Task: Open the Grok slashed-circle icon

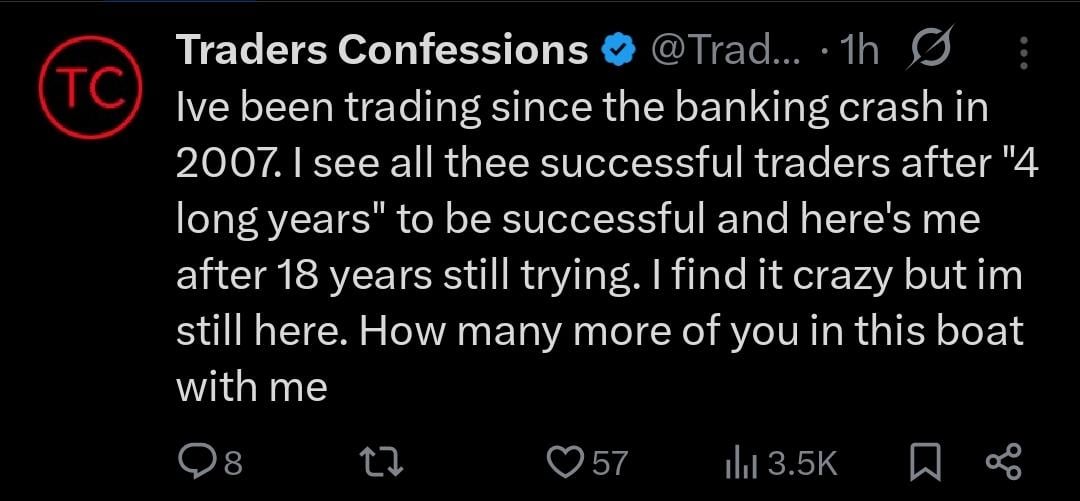Action: [928, 51]
